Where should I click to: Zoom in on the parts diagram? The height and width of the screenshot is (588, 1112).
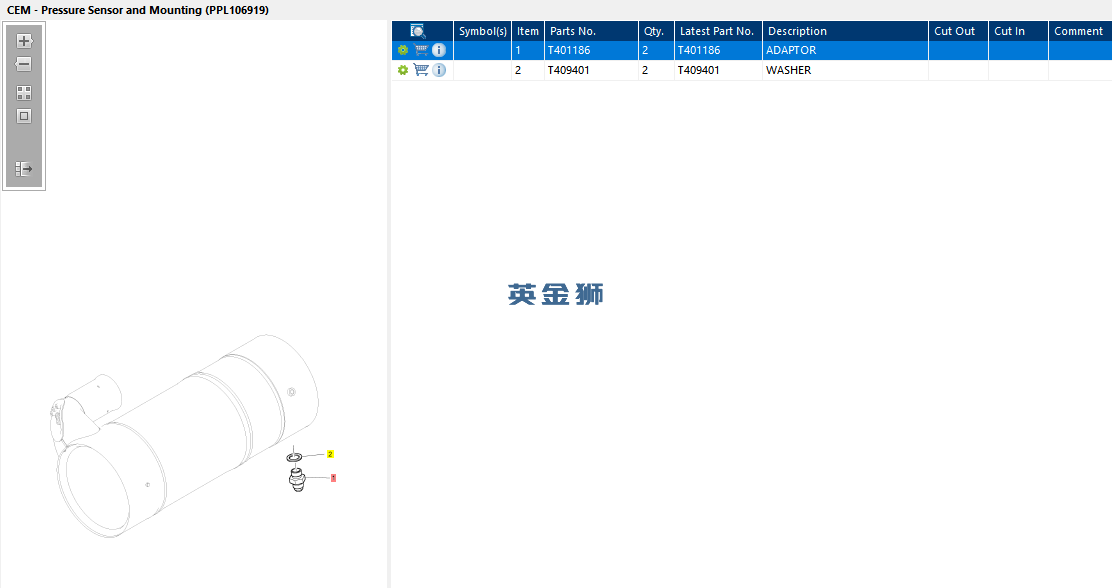[24, 41]
